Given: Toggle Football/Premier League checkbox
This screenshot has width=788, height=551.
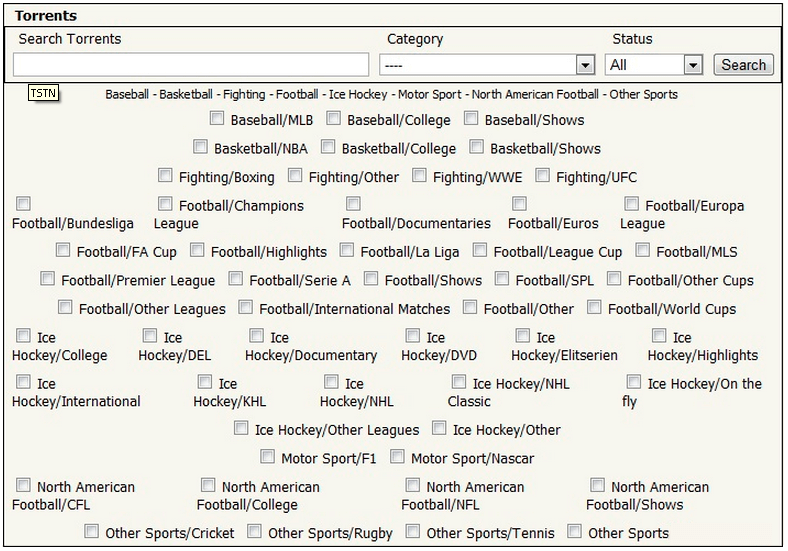Looking at the screenshot, I should [47, 279].
